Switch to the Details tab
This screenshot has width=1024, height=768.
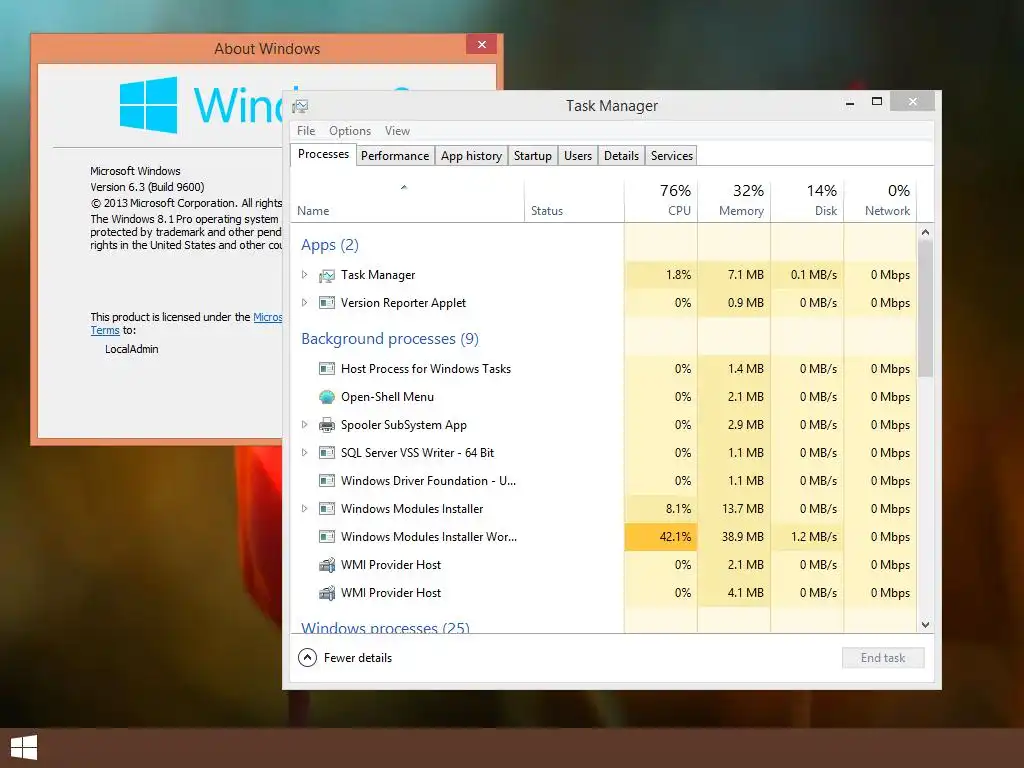(x=621, y=155)
